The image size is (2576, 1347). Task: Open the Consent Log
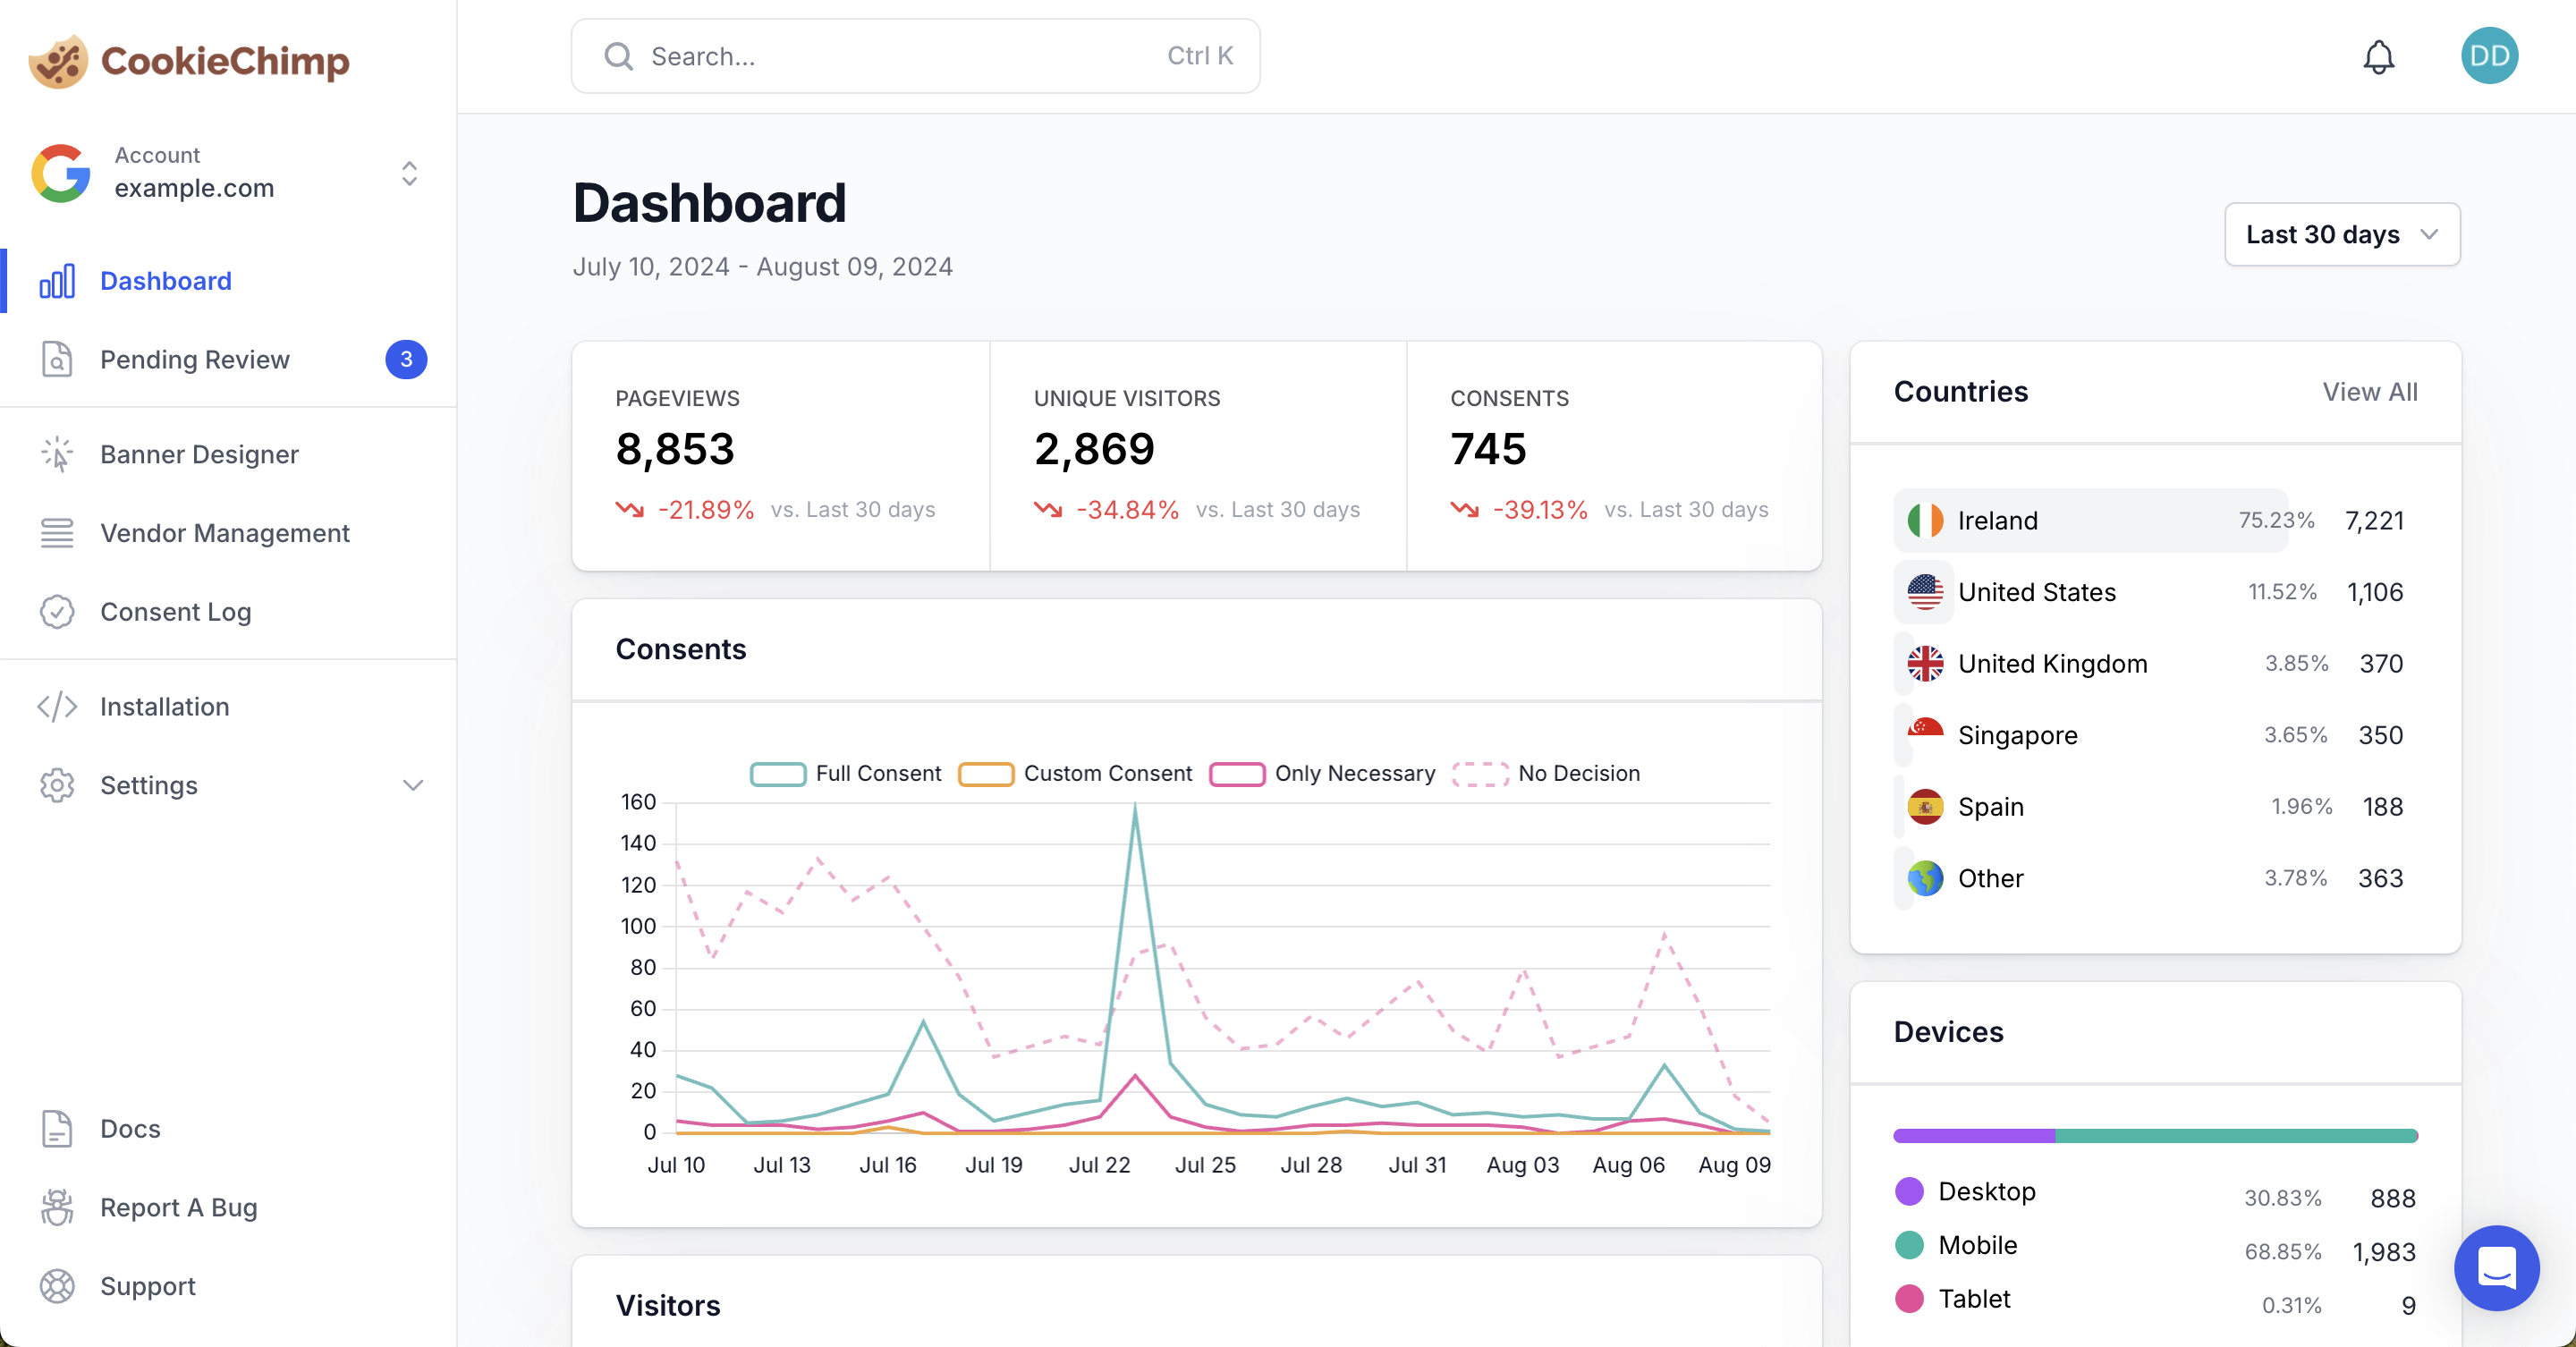coord(176,612)
